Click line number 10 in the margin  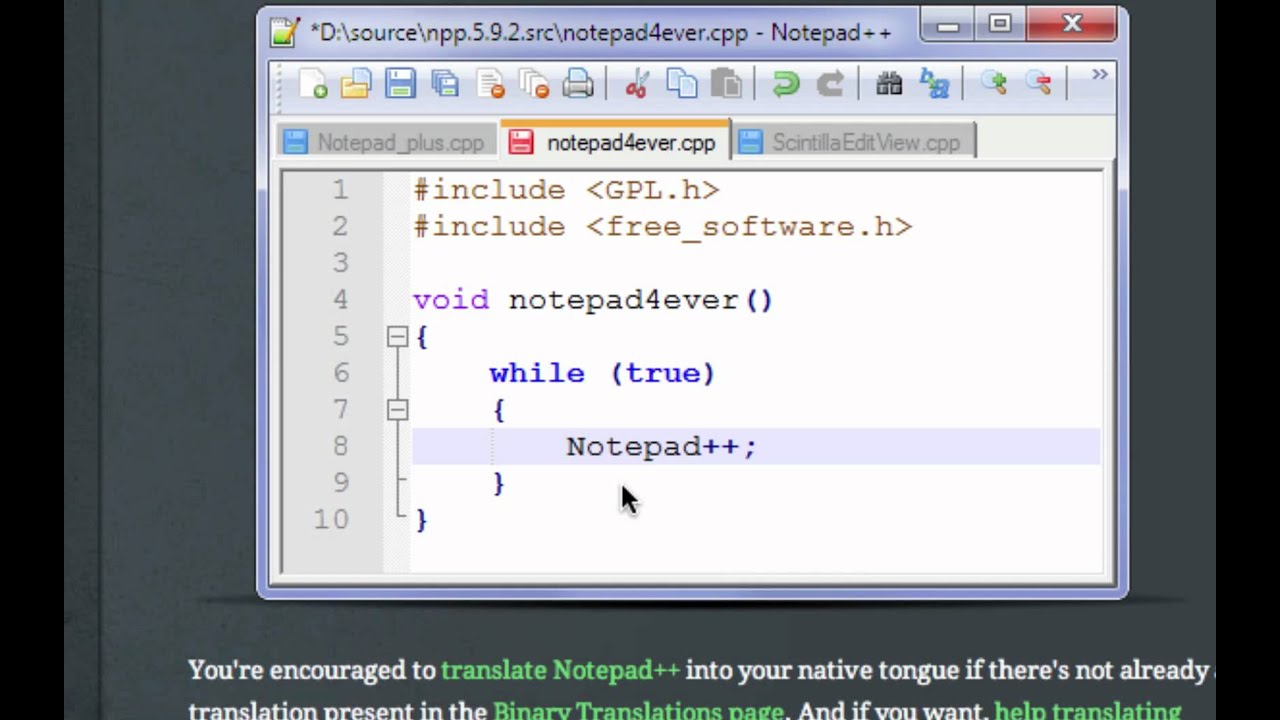click(x=331, y=520)
